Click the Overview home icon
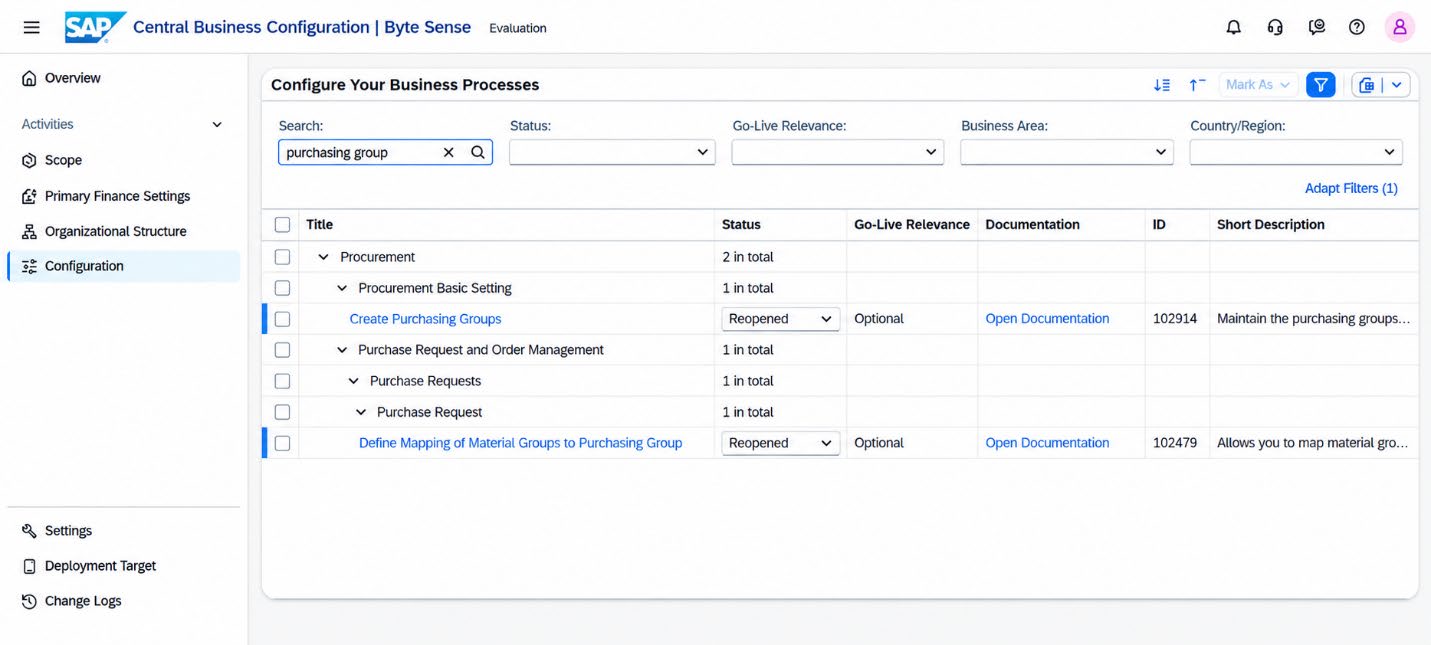Viewport: 1431px width, 645px height. 29,78
